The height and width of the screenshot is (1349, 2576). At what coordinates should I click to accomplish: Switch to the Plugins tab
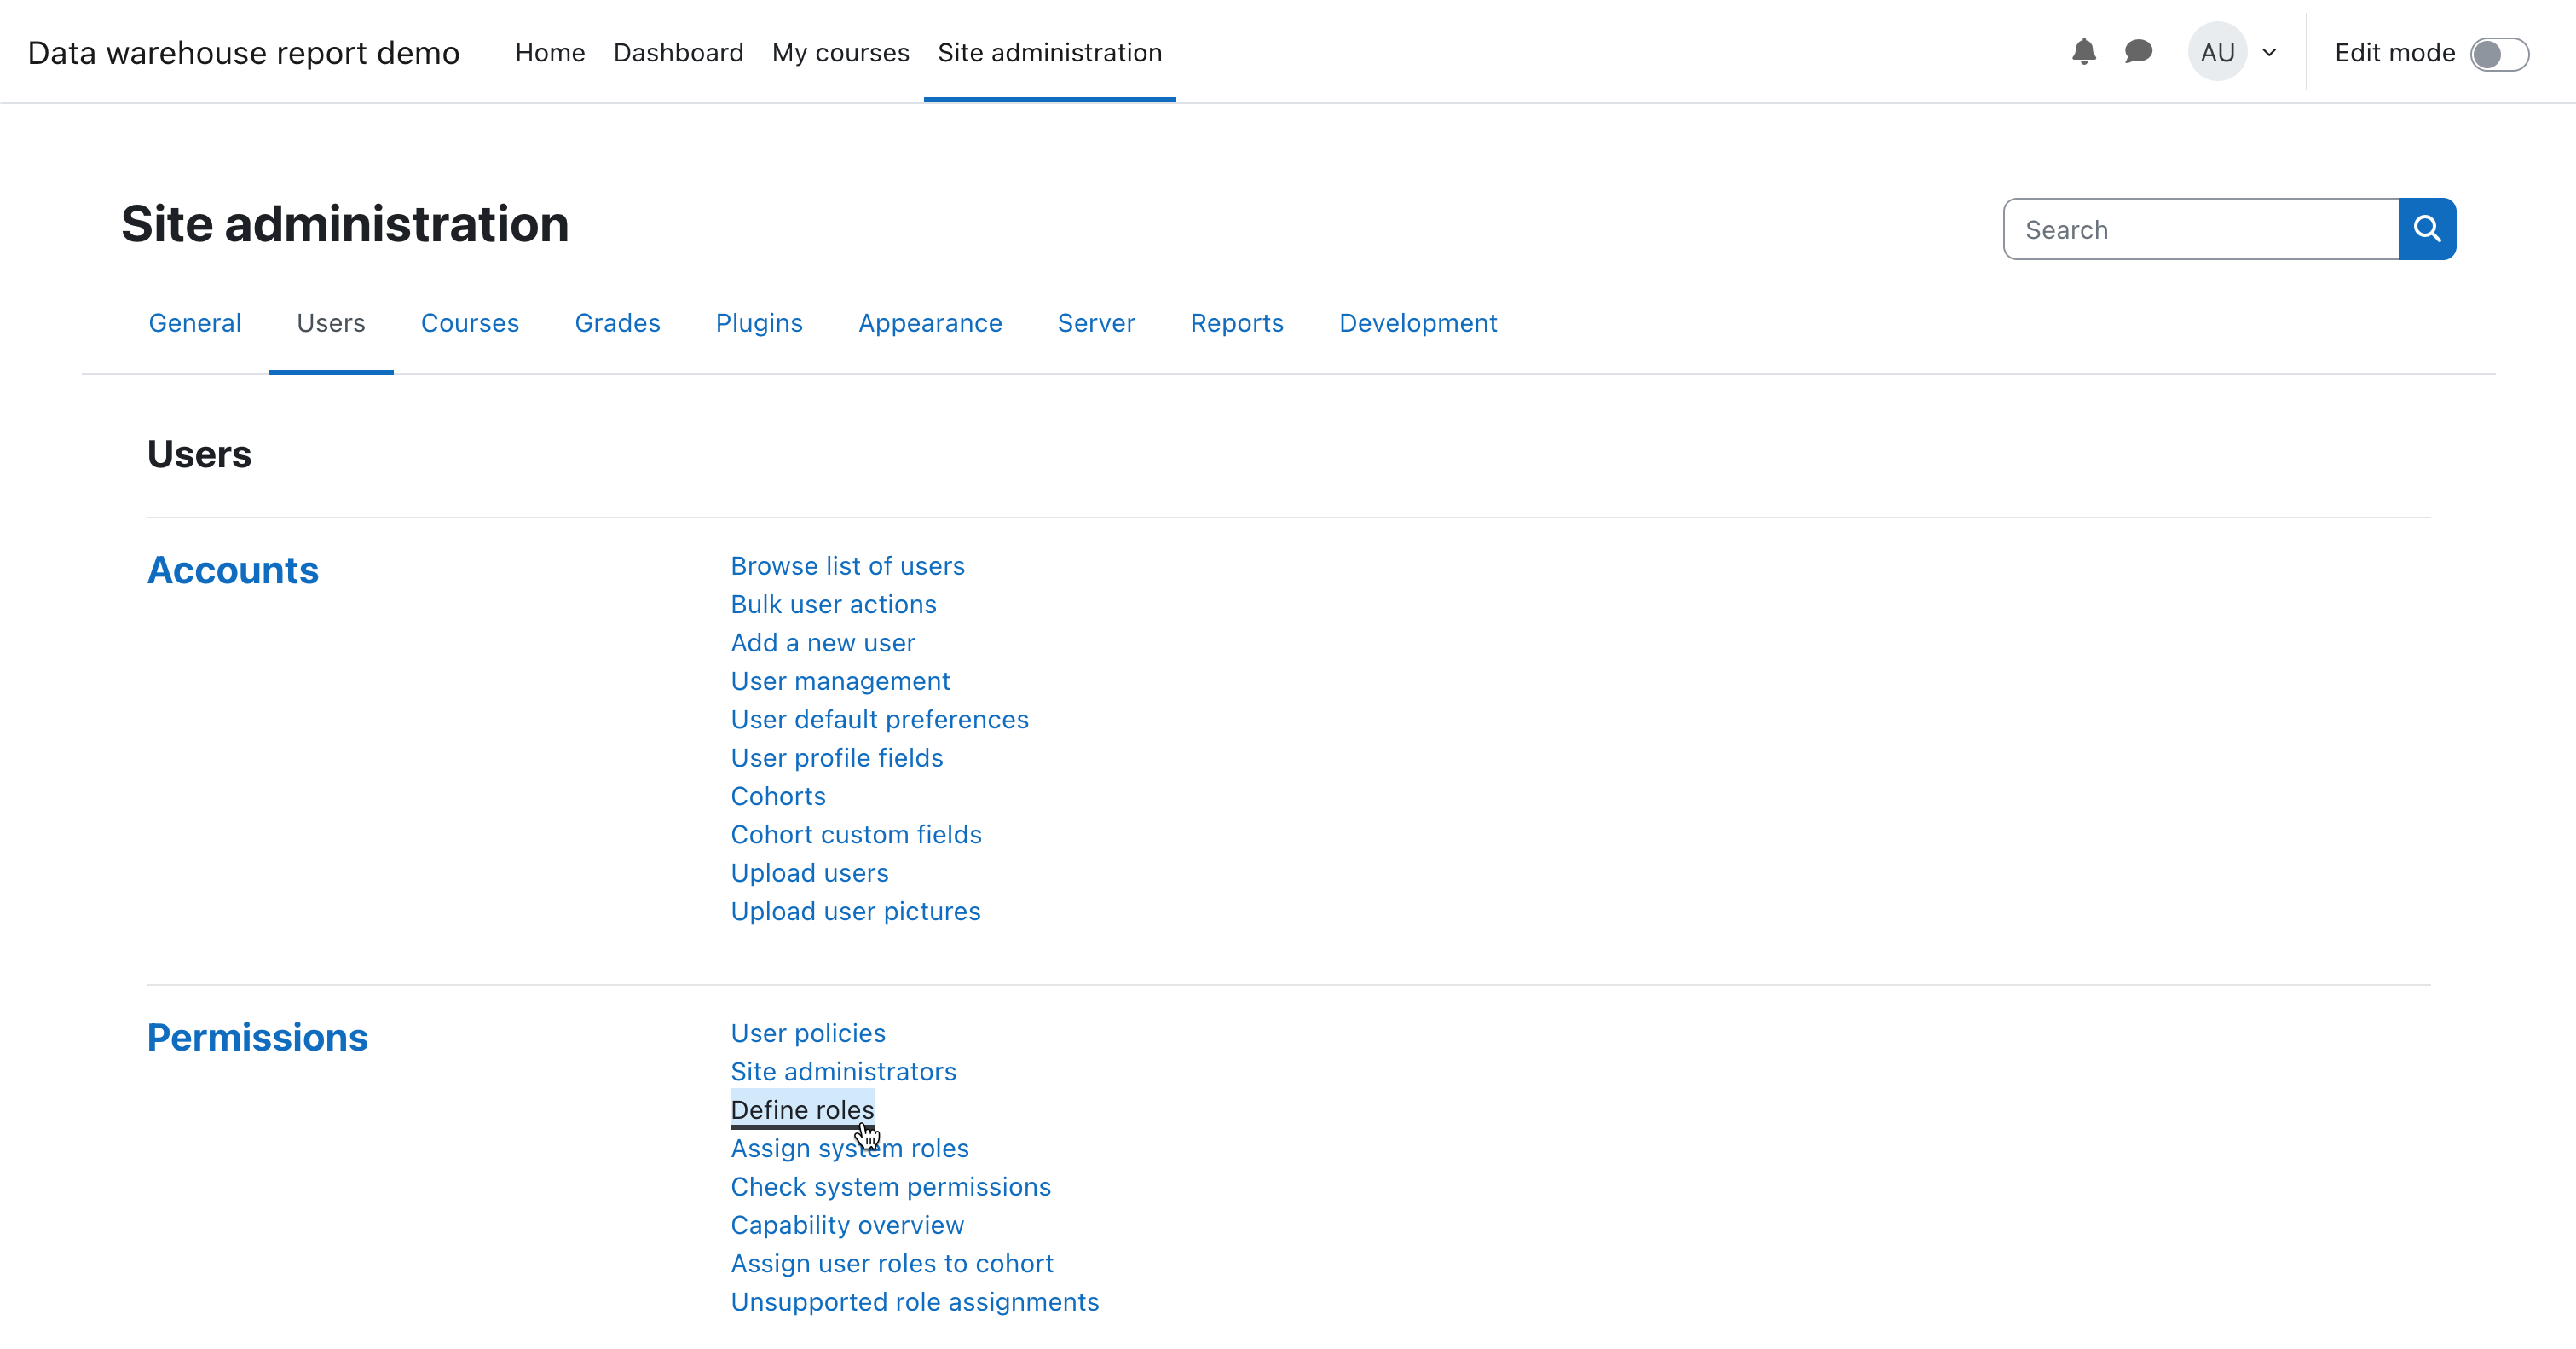(x=759, y=323)
